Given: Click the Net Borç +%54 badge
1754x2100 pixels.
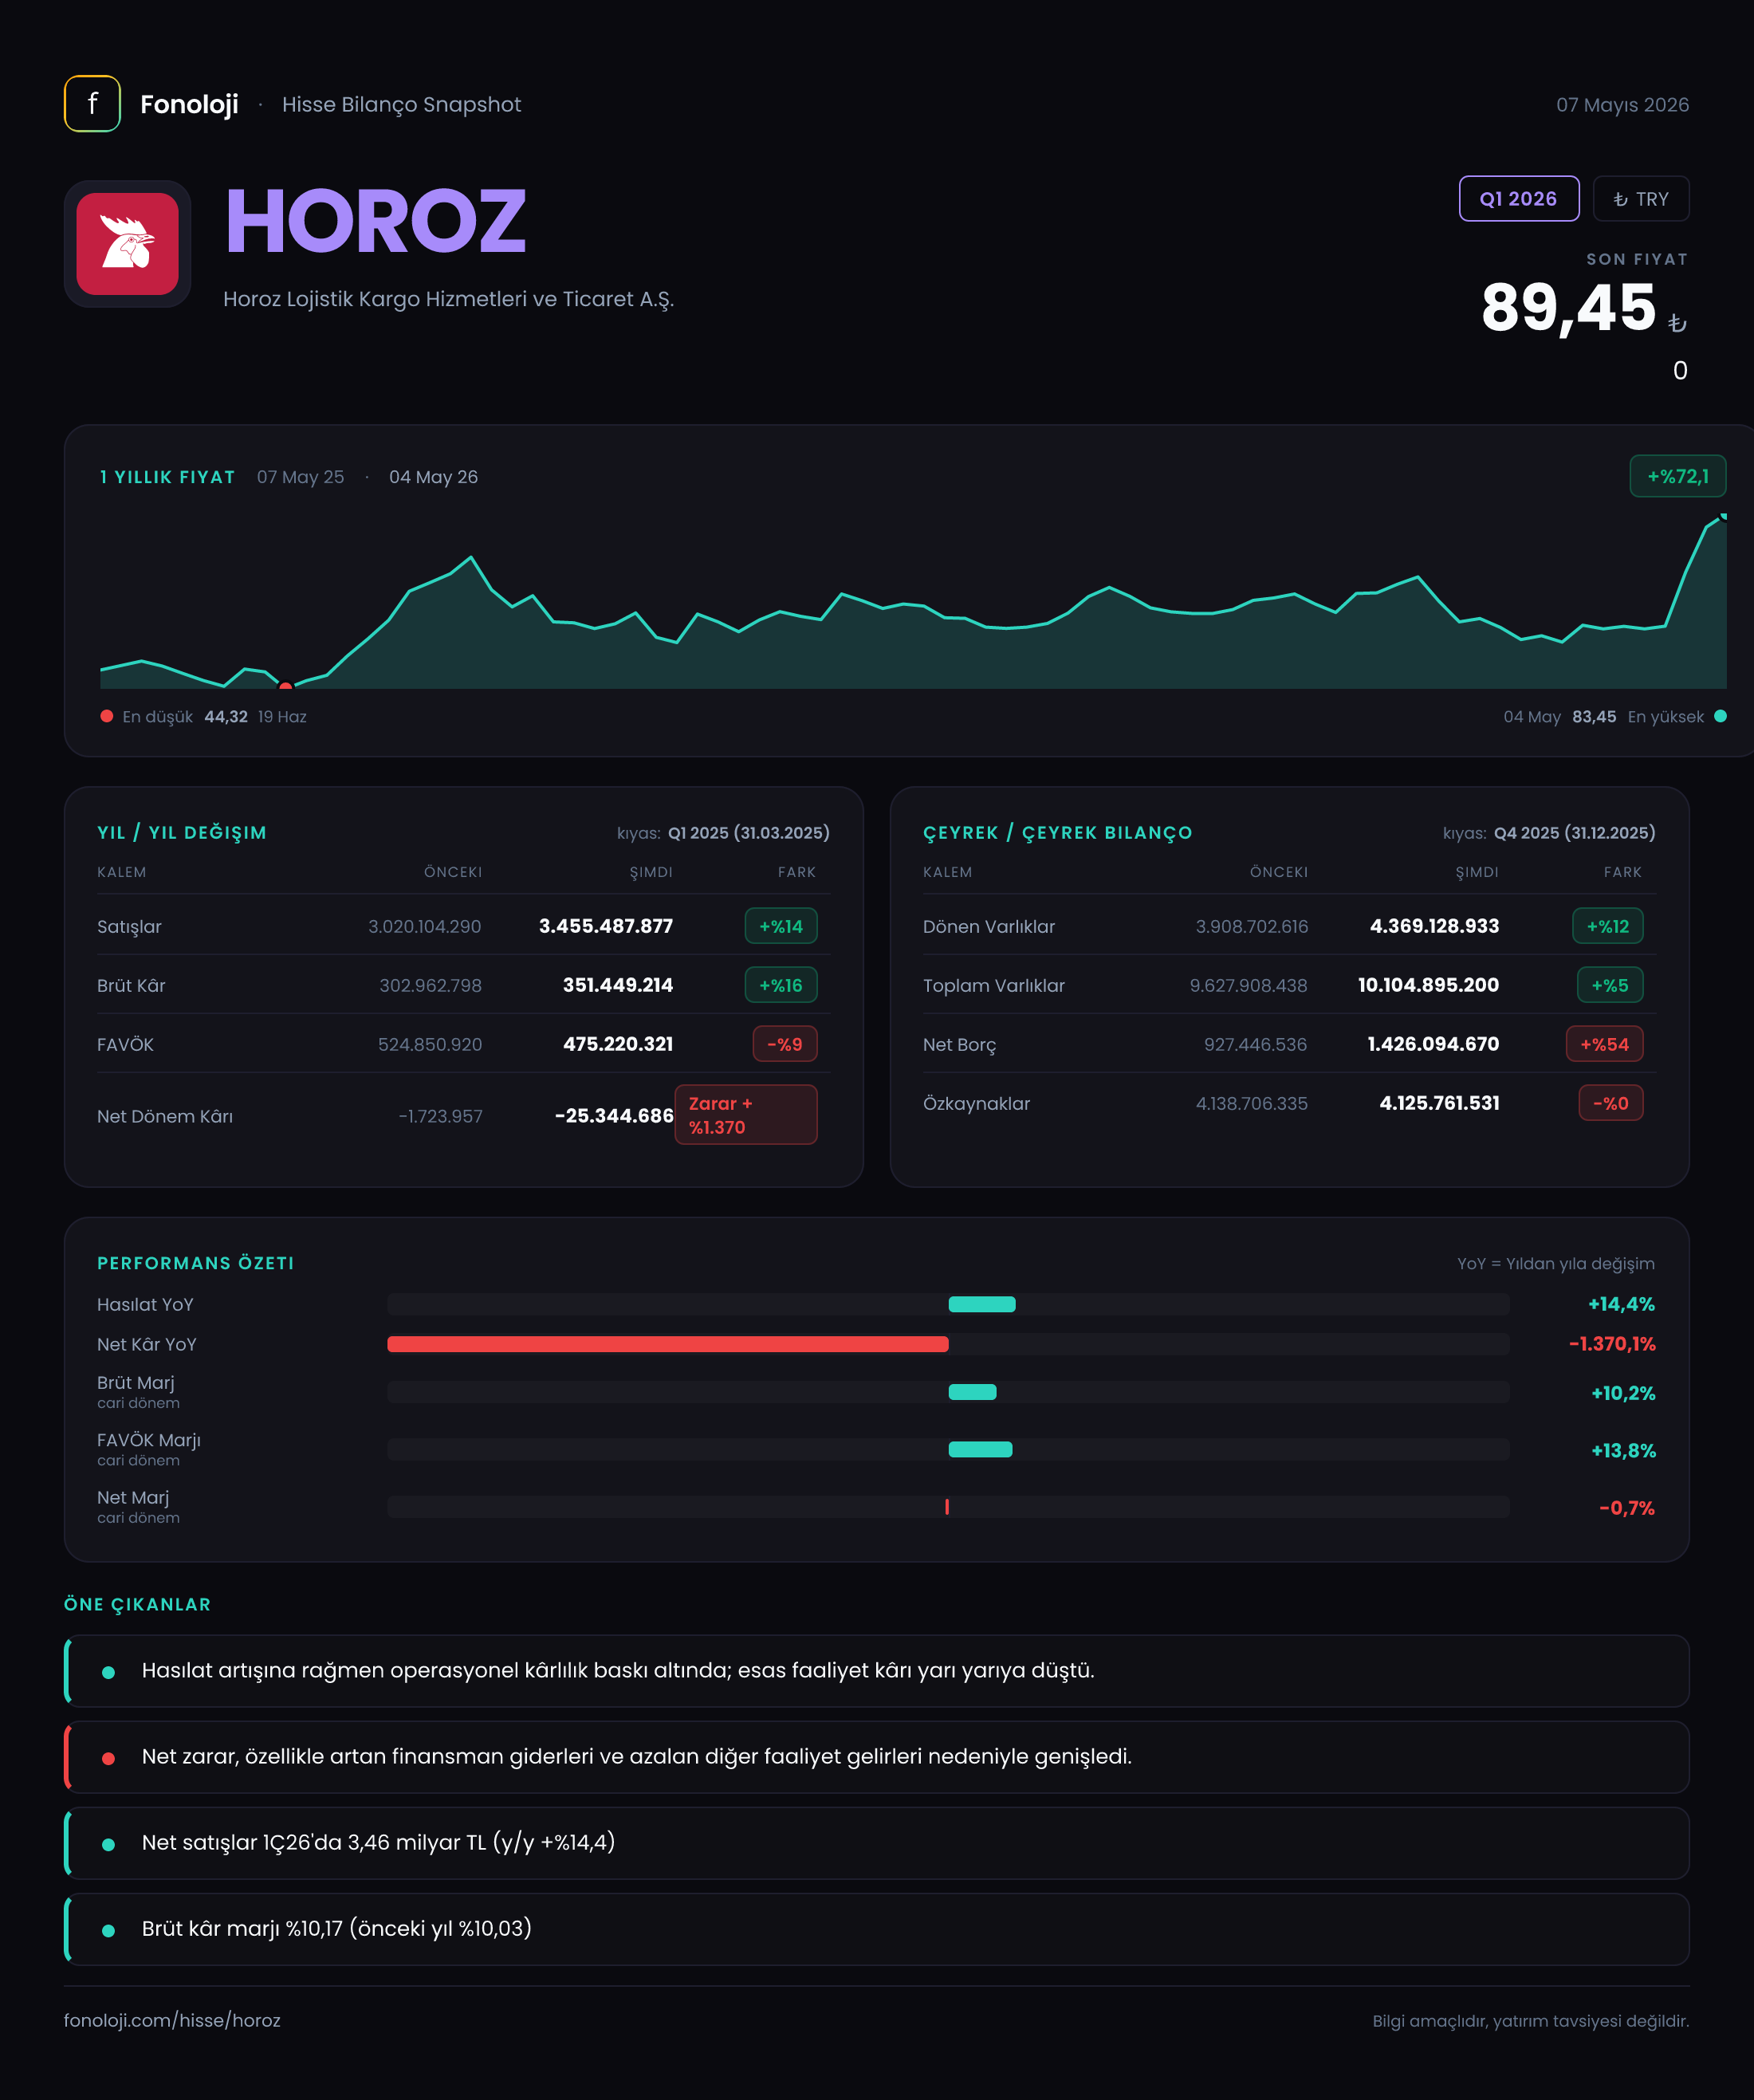Looking at the screenshot, I should point(1604,1044).
